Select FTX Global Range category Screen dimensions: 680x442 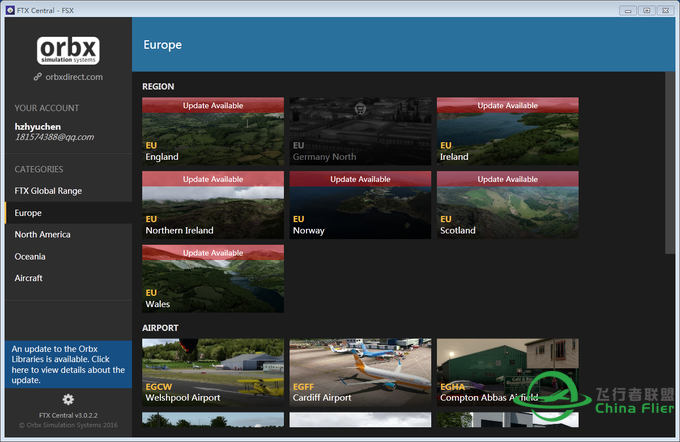tap(69, 191)
